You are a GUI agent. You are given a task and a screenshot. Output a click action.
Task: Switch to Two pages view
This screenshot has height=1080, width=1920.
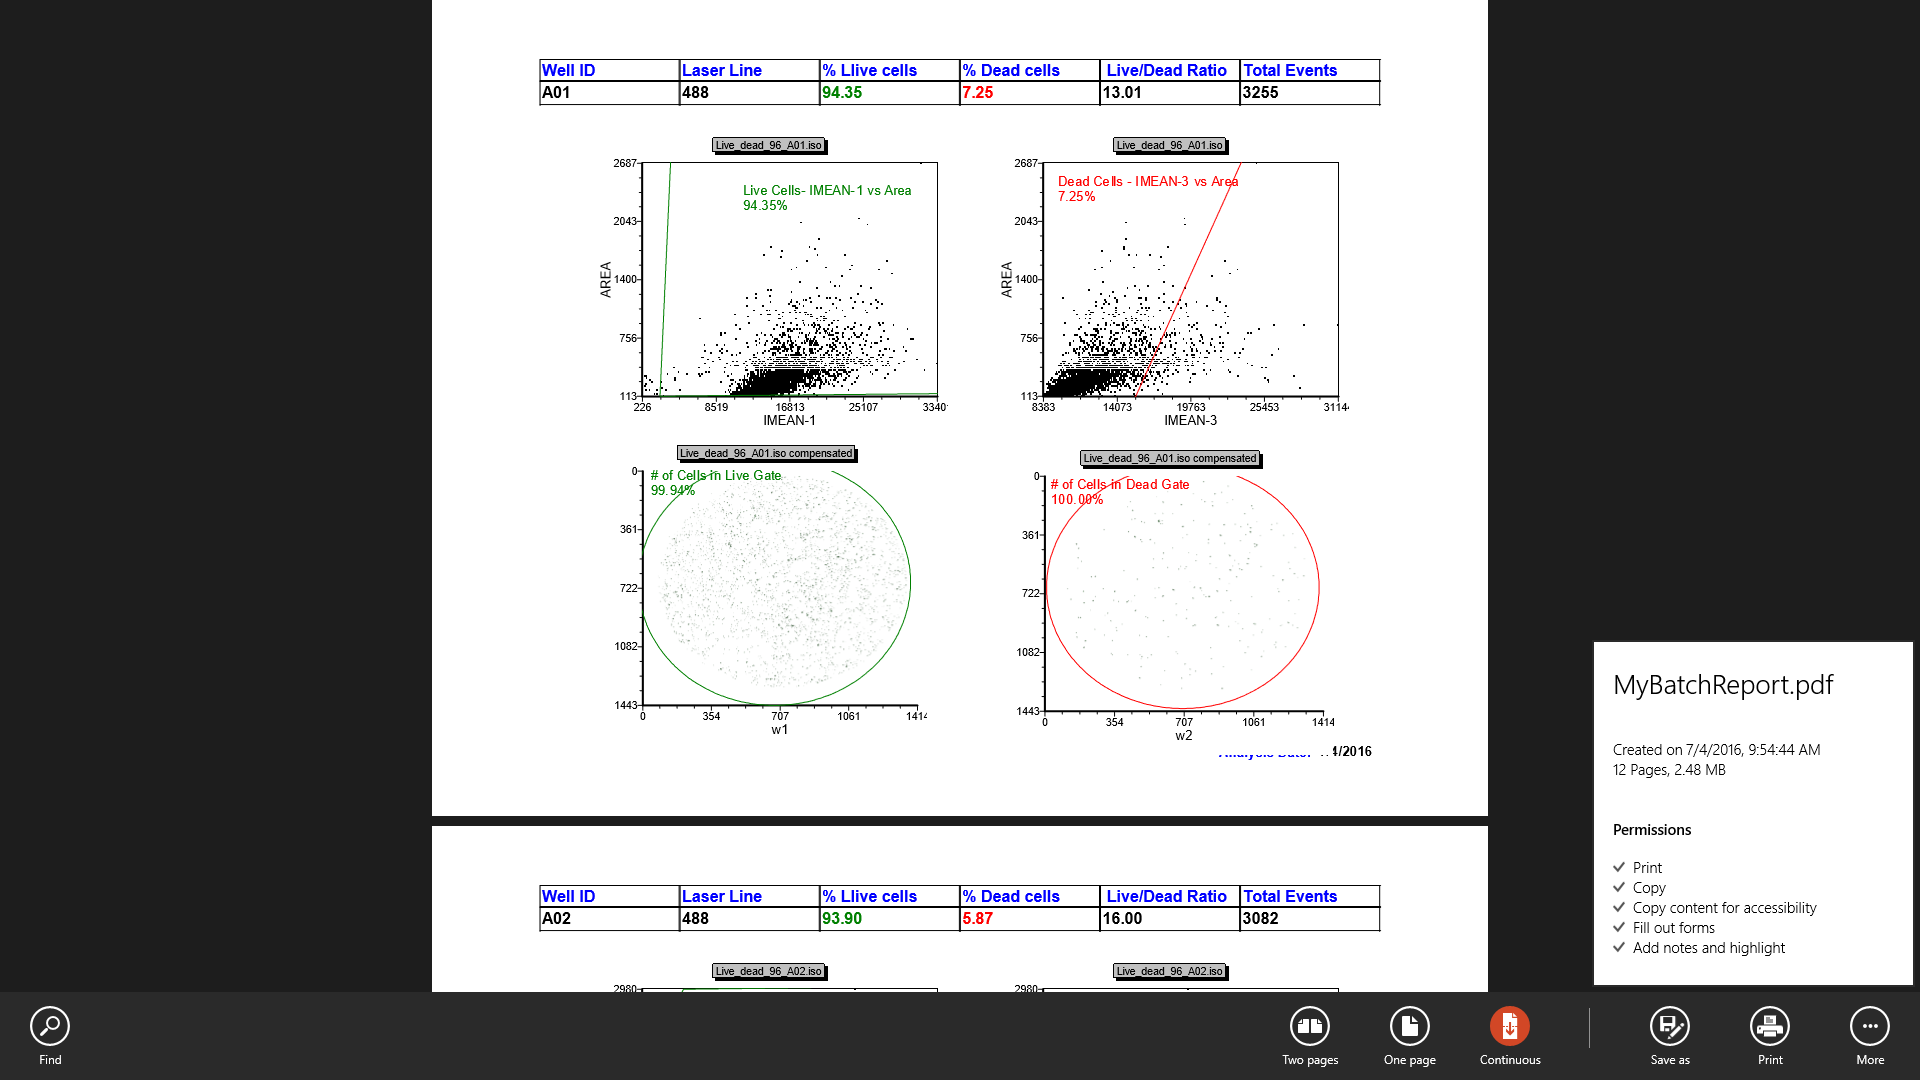[x=1309, y=1027]
